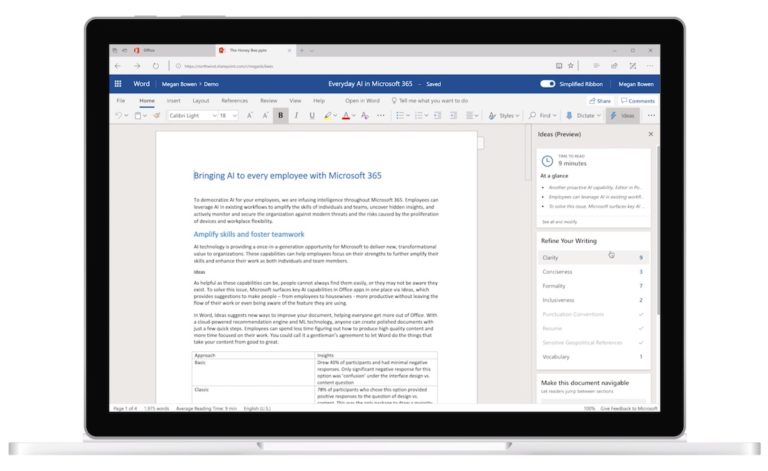Select the Format Painter brush
This screenshot has width=768, height=471.
pyautogui.click(x=157, y=116)
